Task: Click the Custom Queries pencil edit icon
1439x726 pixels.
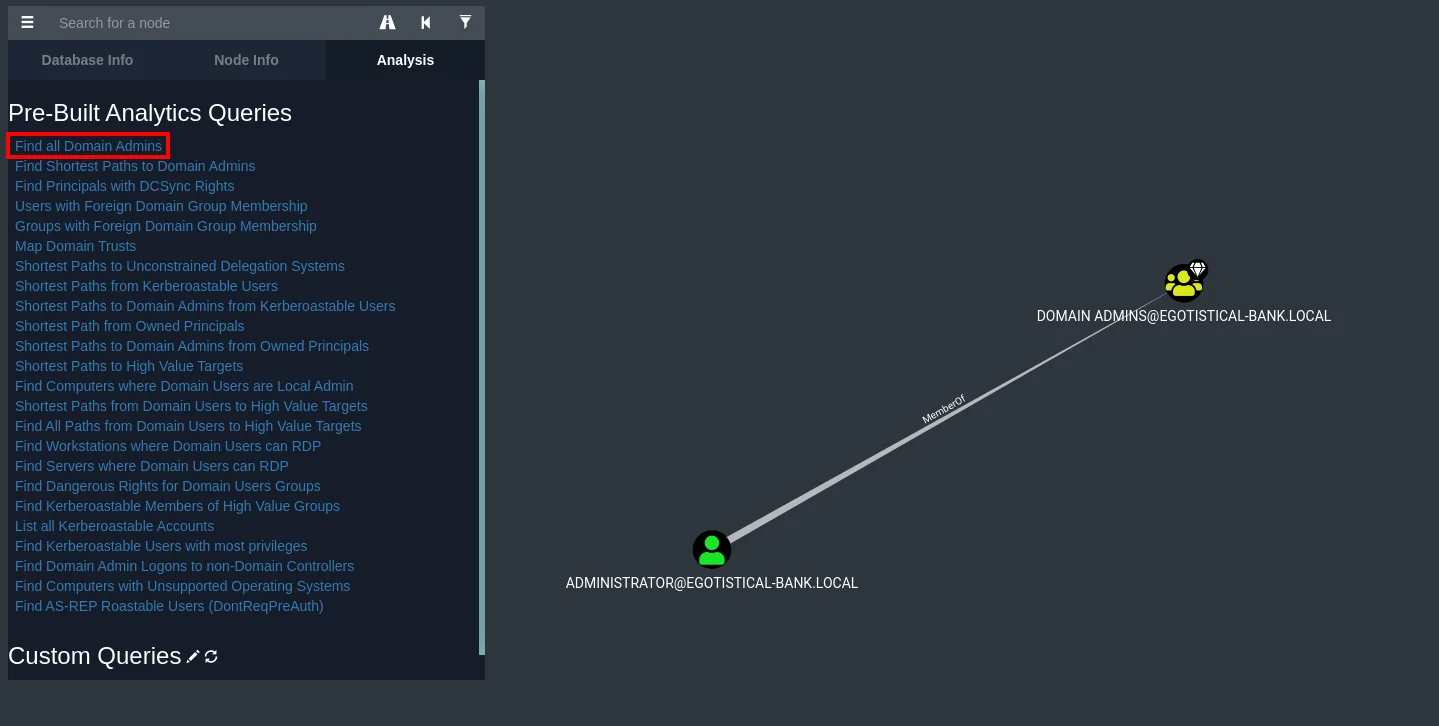Action: coord(193,657)
